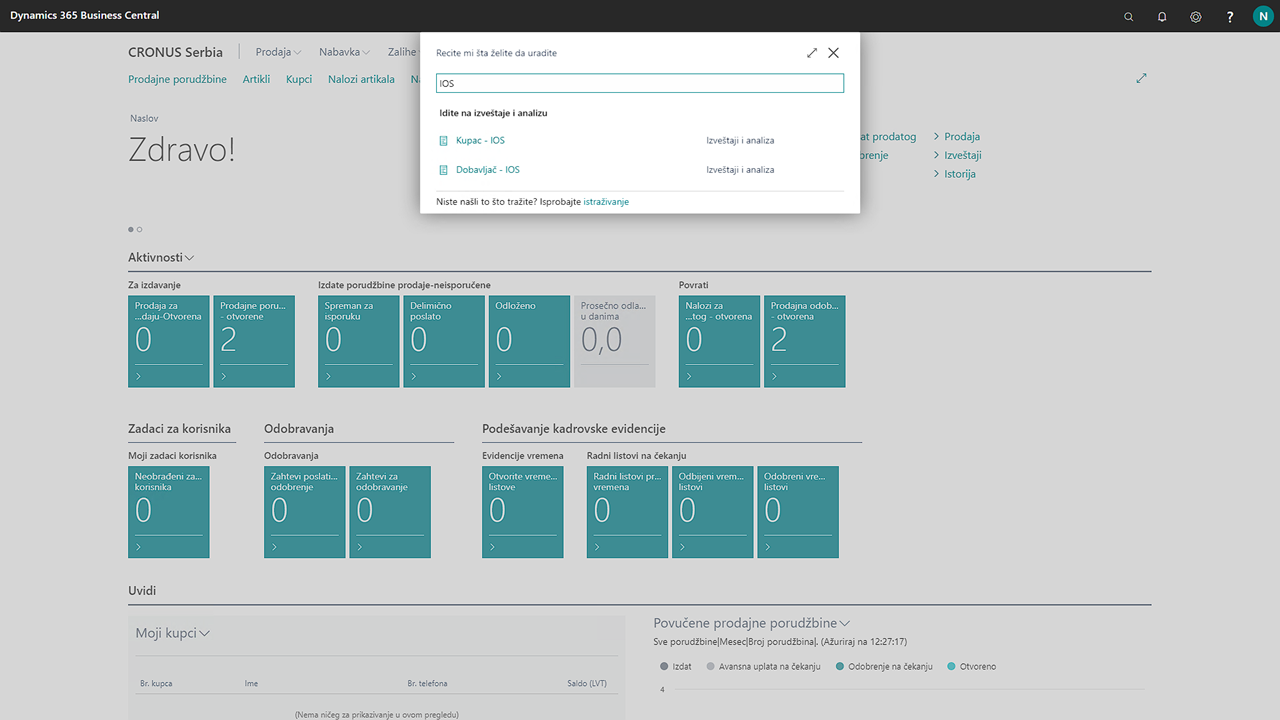The height and width of the screenshot is (720, 1280).
Task: Click the user avatar N icon
Action: [1263, 16]
